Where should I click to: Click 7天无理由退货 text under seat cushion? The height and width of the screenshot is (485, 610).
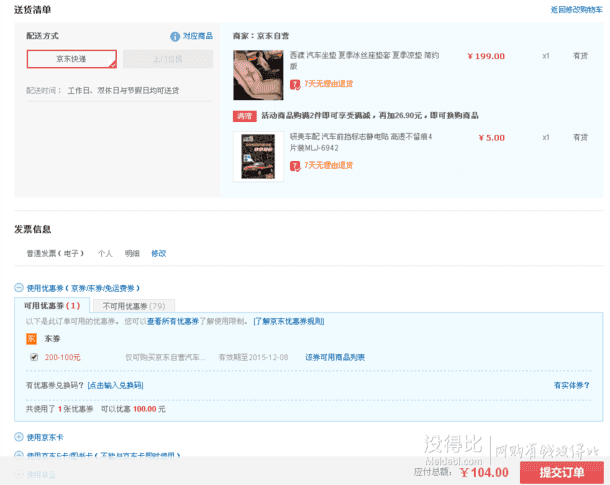point(329,84)
